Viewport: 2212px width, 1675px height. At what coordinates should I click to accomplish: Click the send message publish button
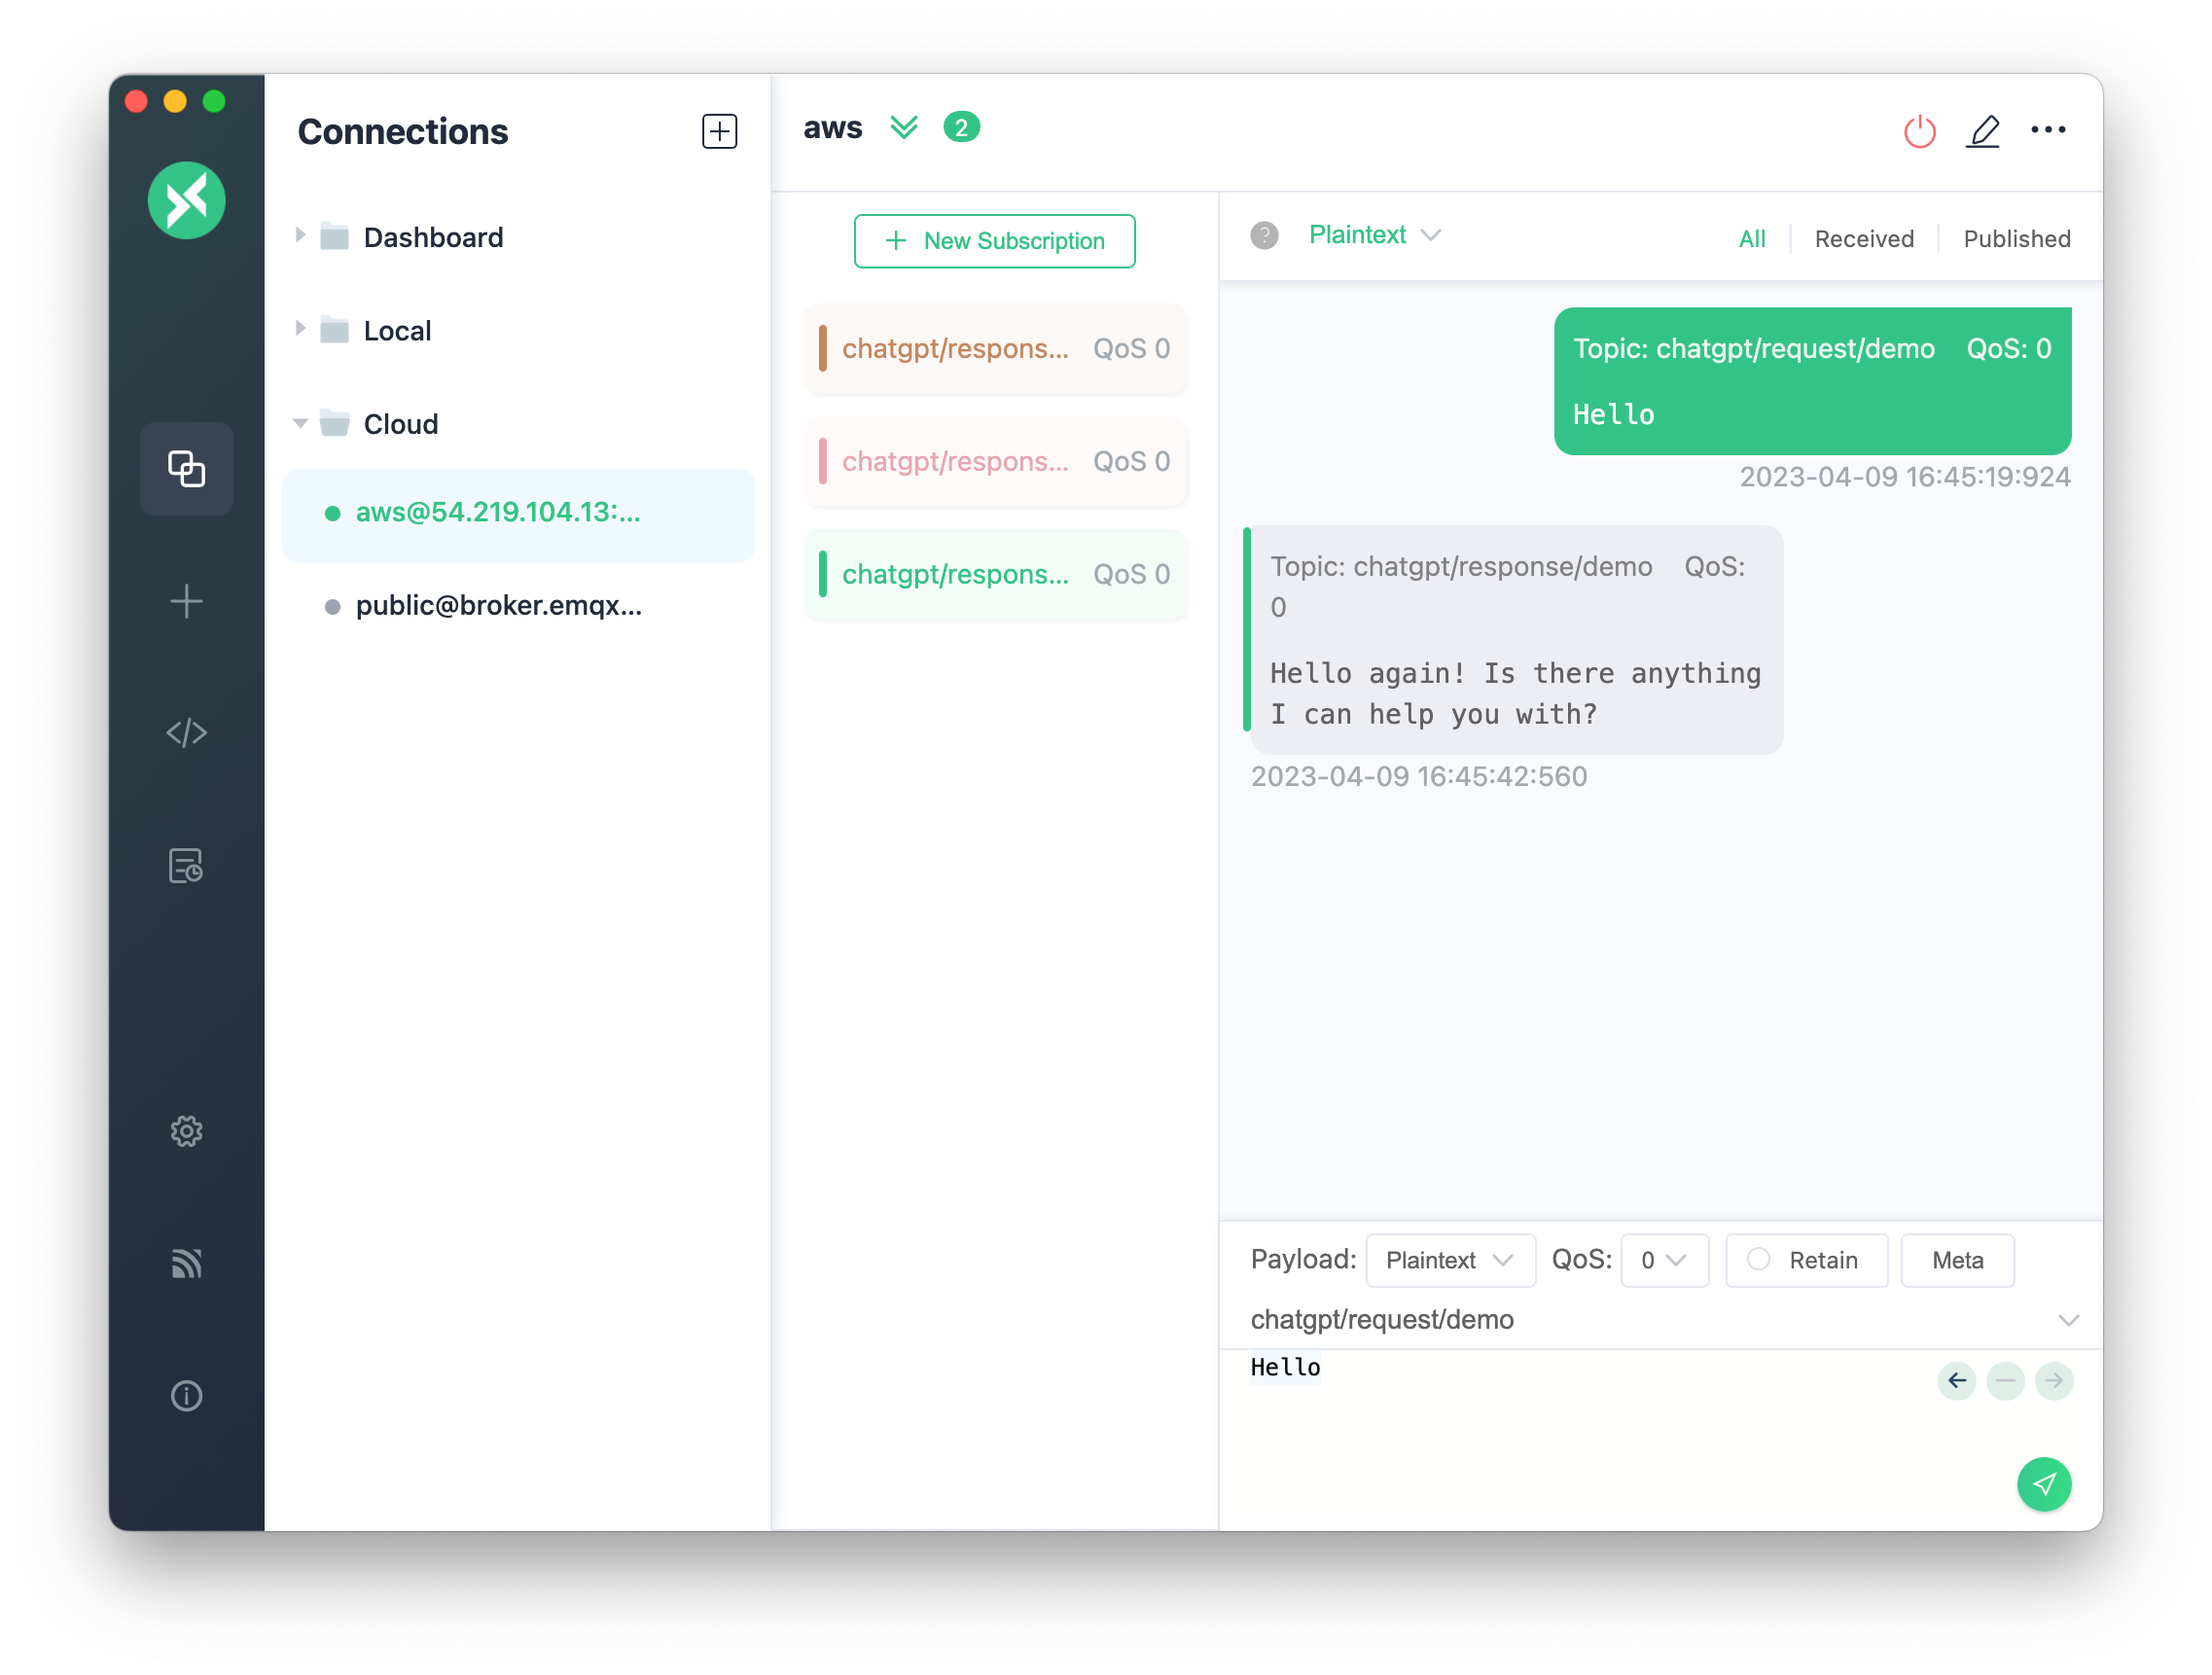click(2045, 1483)
